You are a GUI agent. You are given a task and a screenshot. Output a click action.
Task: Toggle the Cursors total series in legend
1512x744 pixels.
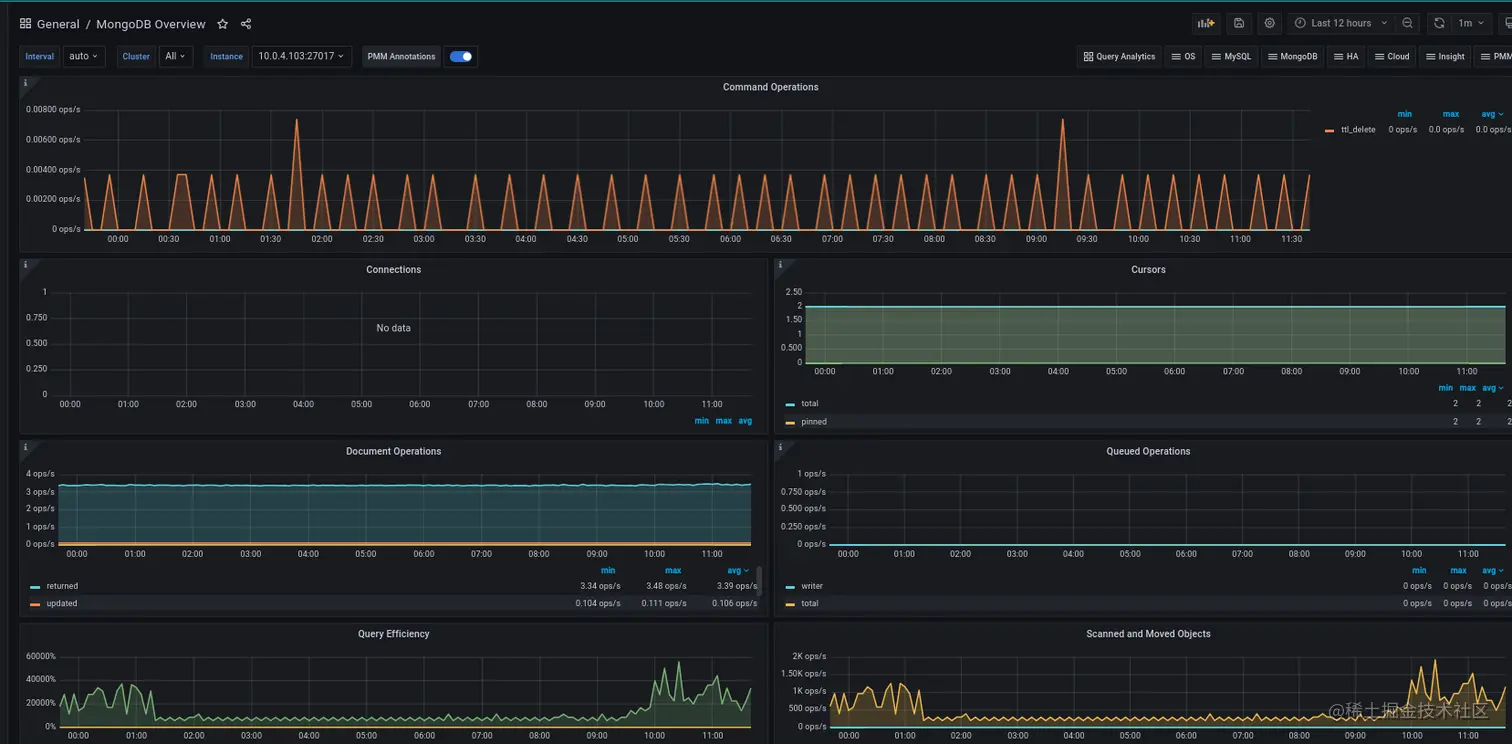point(810,404)
